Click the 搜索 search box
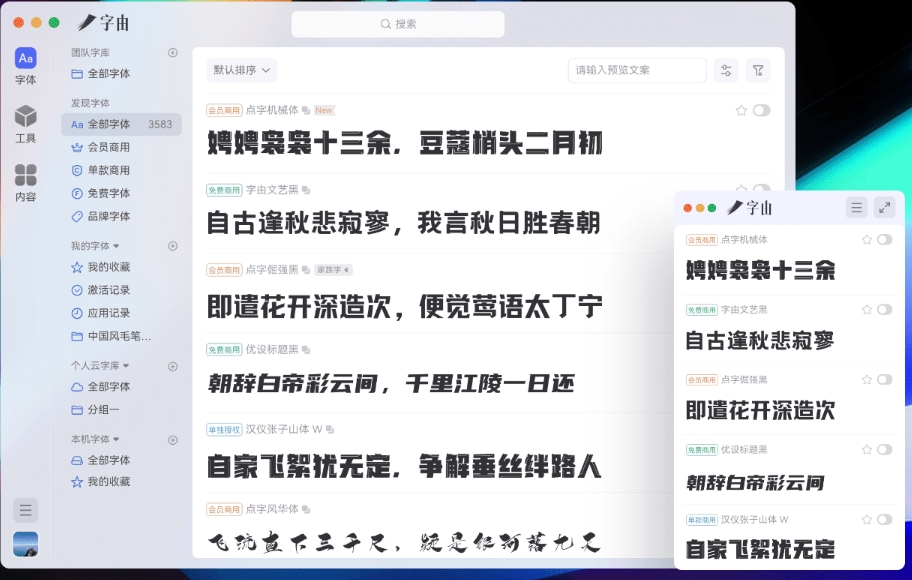The width and height of the screenshot is (912, 580). (x=398, y=24)
